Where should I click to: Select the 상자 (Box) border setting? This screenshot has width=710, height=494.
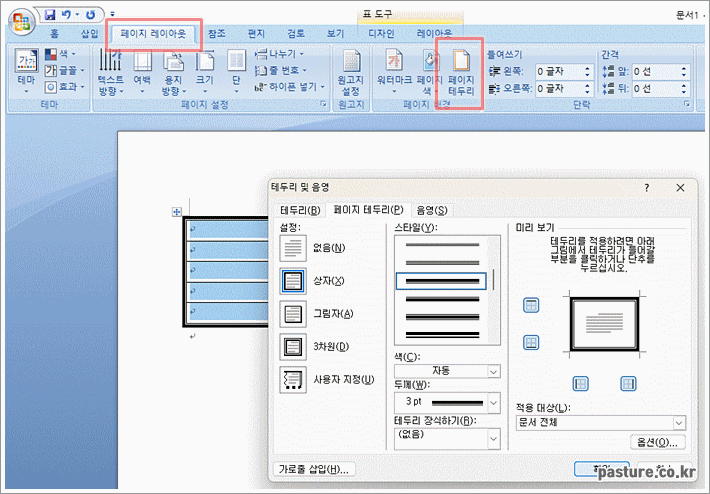[293, 281]
